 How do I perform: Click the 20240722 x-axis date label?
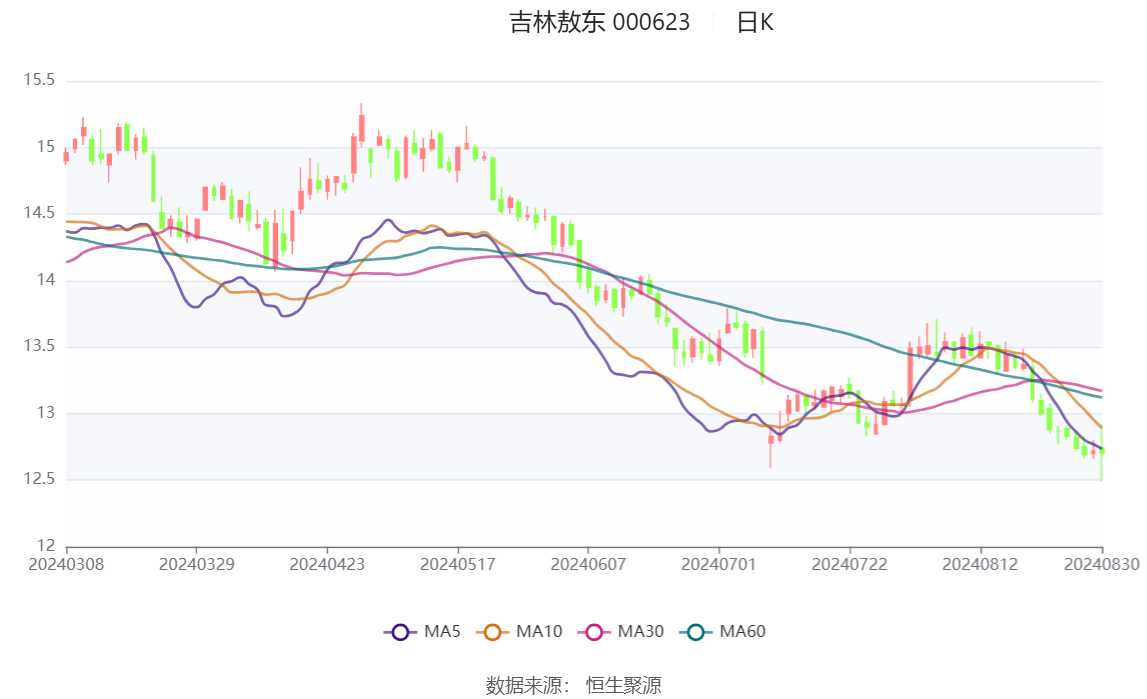point(849,564)
